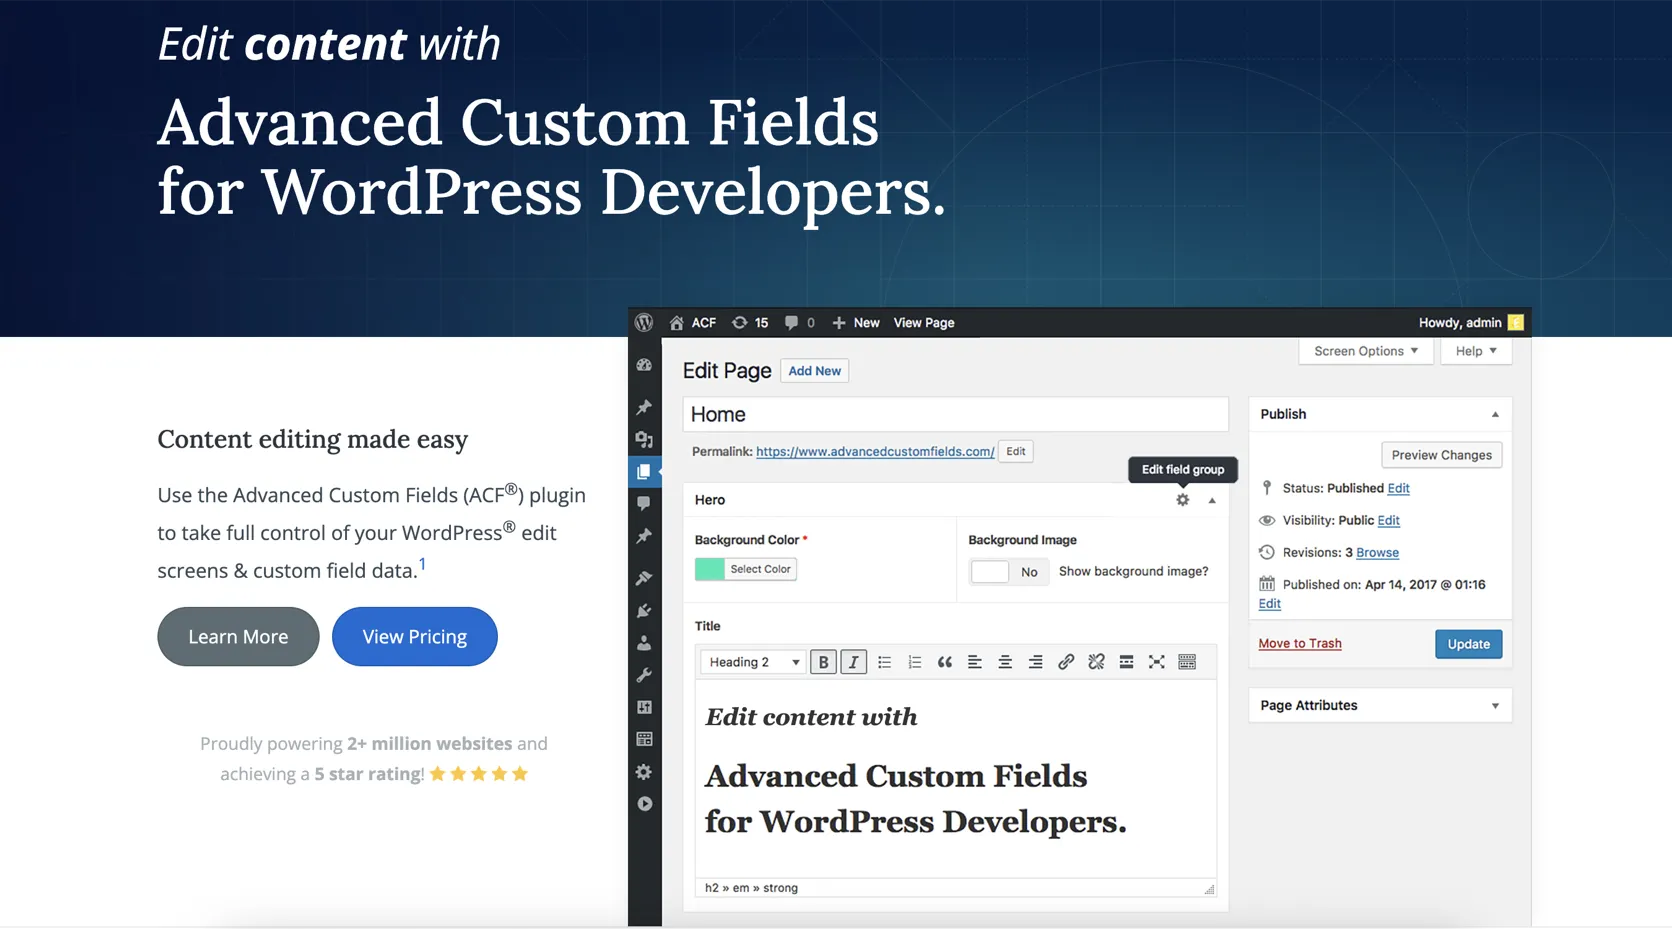Open the ACF site home icon

(x=677, y=323)
